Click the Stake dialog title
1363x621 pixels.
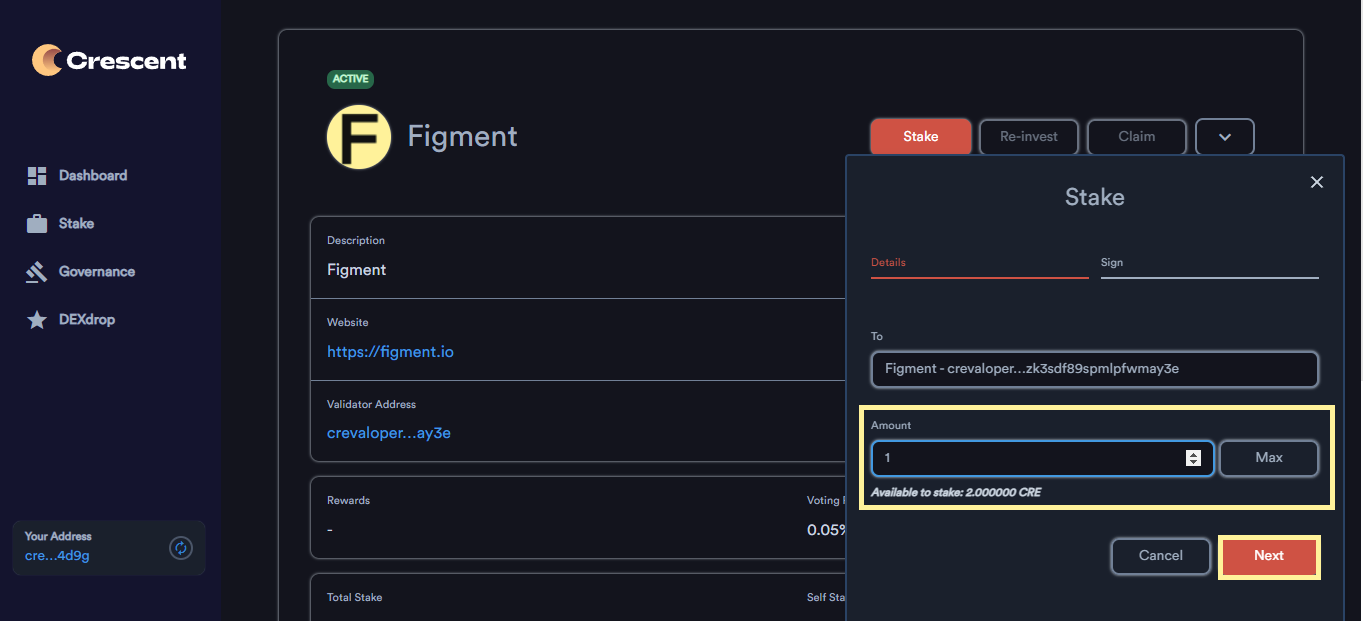pos(1095,197)
